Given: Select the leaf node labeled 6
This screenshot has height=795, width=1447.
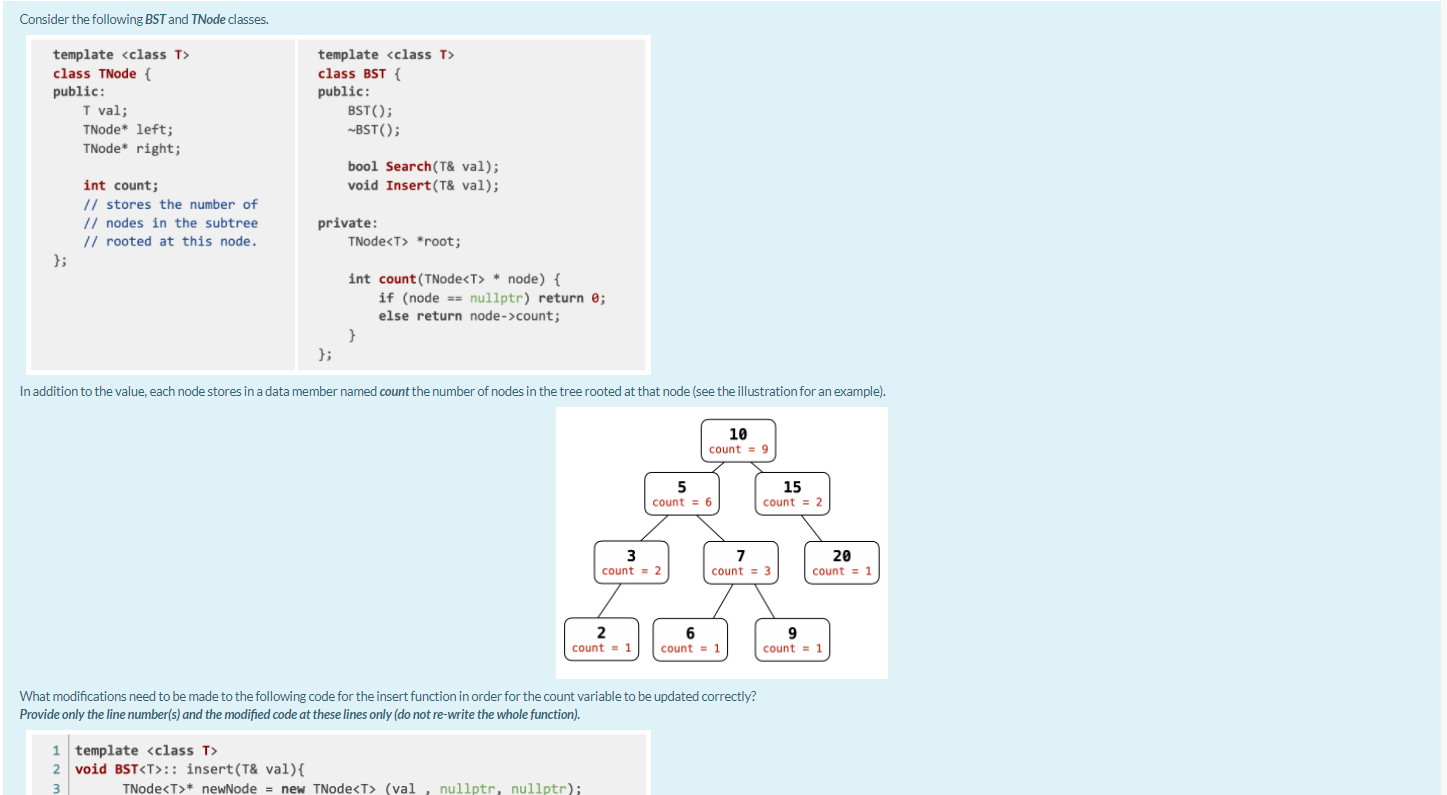Looking at the screenshot, I should tap(690, 639).
